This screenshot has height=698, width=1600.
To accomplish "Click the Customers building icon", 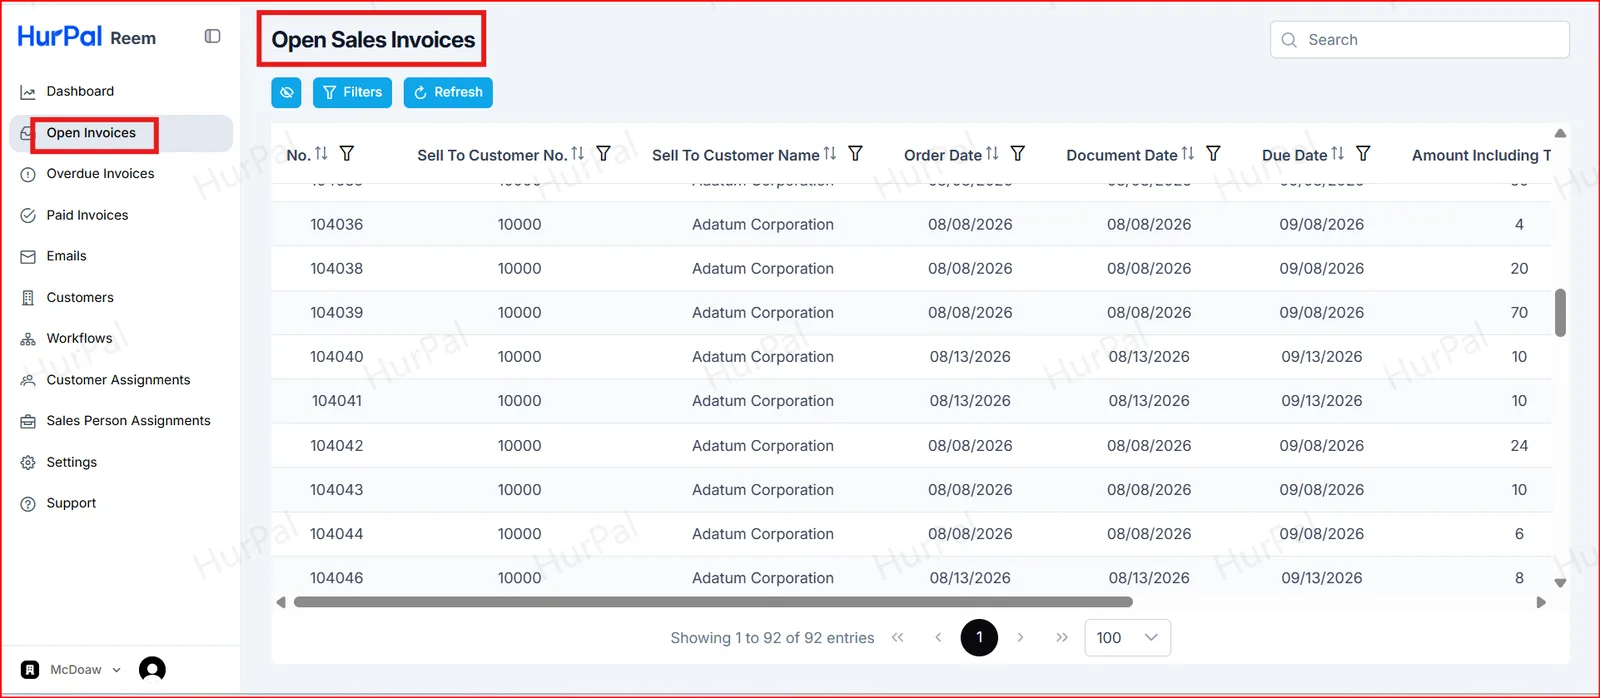I will tap(28, 298).
